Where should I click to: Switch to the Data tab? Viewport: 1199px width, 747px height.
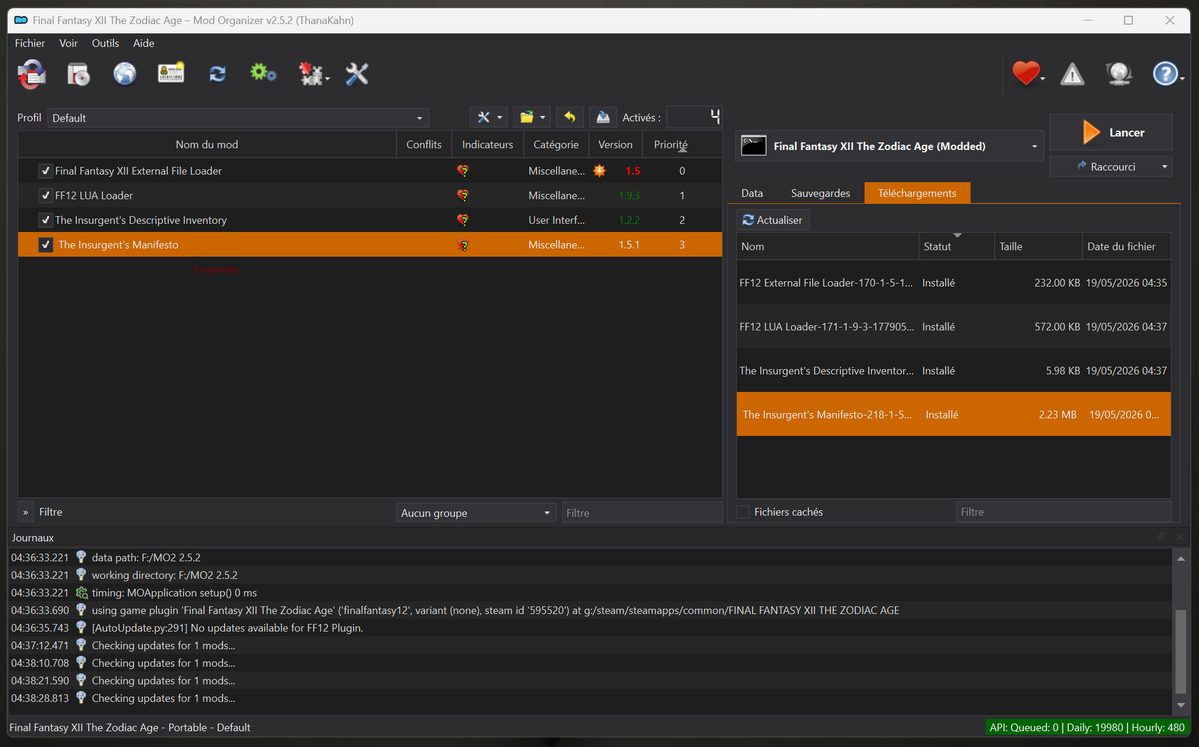click(752, 193)
